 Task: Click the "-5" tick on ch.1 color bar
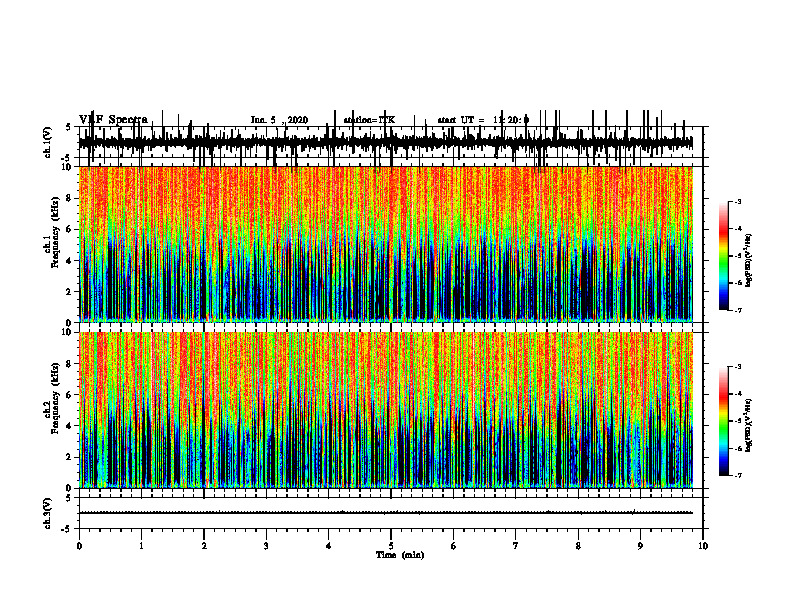(x=738, y=256)
